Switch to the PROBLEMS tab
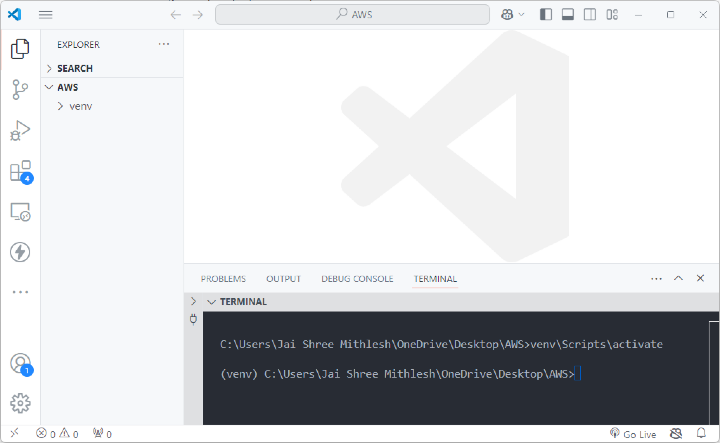The image size is (720, 443). coord(223,279)
